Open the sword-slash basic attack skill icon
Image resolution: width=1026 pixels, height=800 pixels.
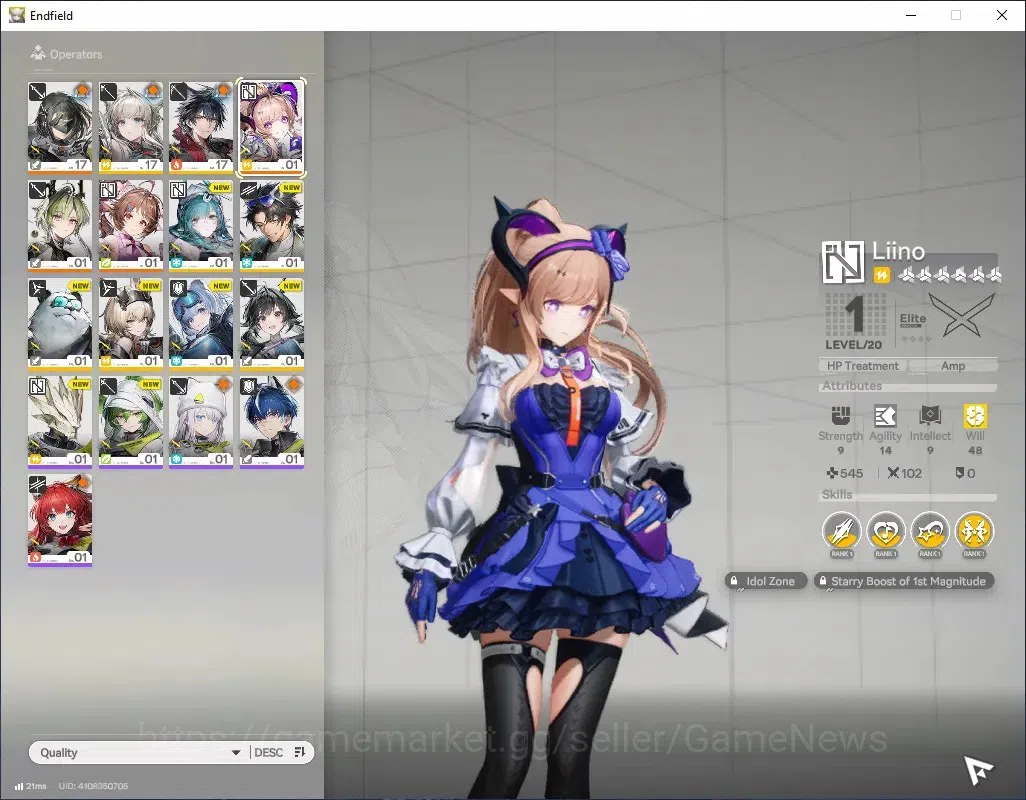[x=841, y=531]
